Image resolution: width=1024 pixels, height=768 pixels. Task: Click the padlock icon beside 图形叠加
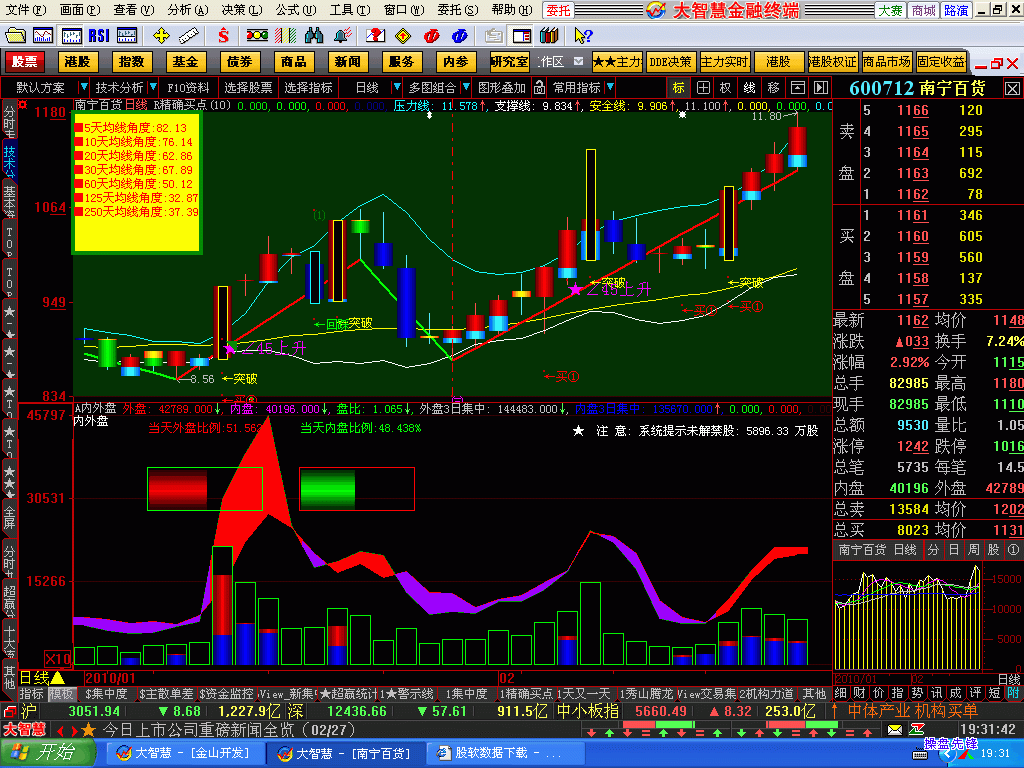click(539, 87)
